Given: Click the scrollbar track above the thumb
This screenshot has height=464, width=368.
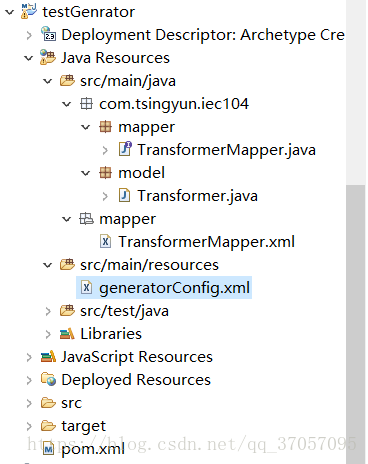Looking at the screenshot, I should pos(356,92).
